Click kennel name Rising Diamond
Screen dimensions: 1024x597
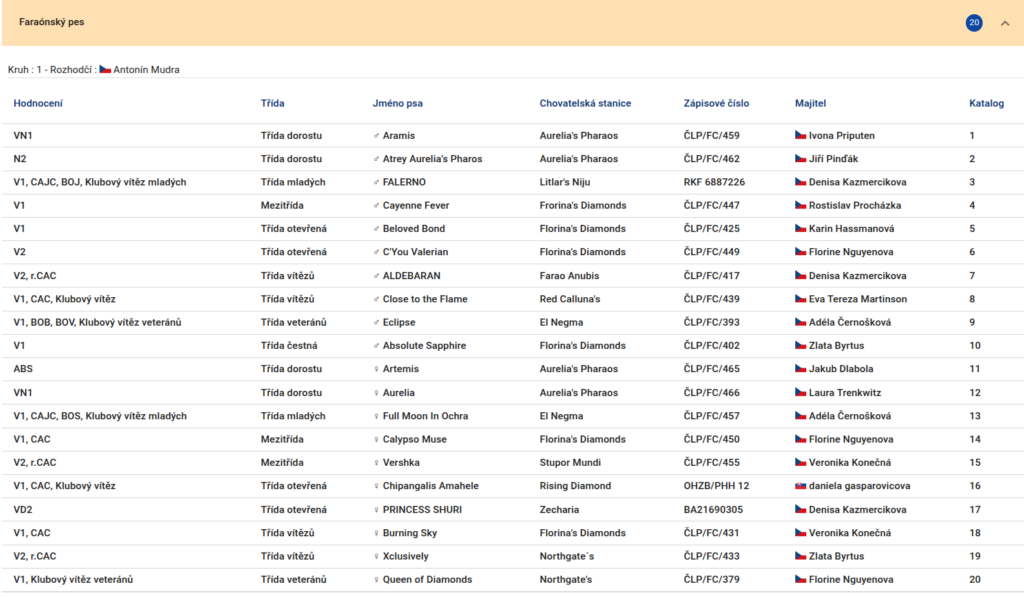(x=575, y=486)
